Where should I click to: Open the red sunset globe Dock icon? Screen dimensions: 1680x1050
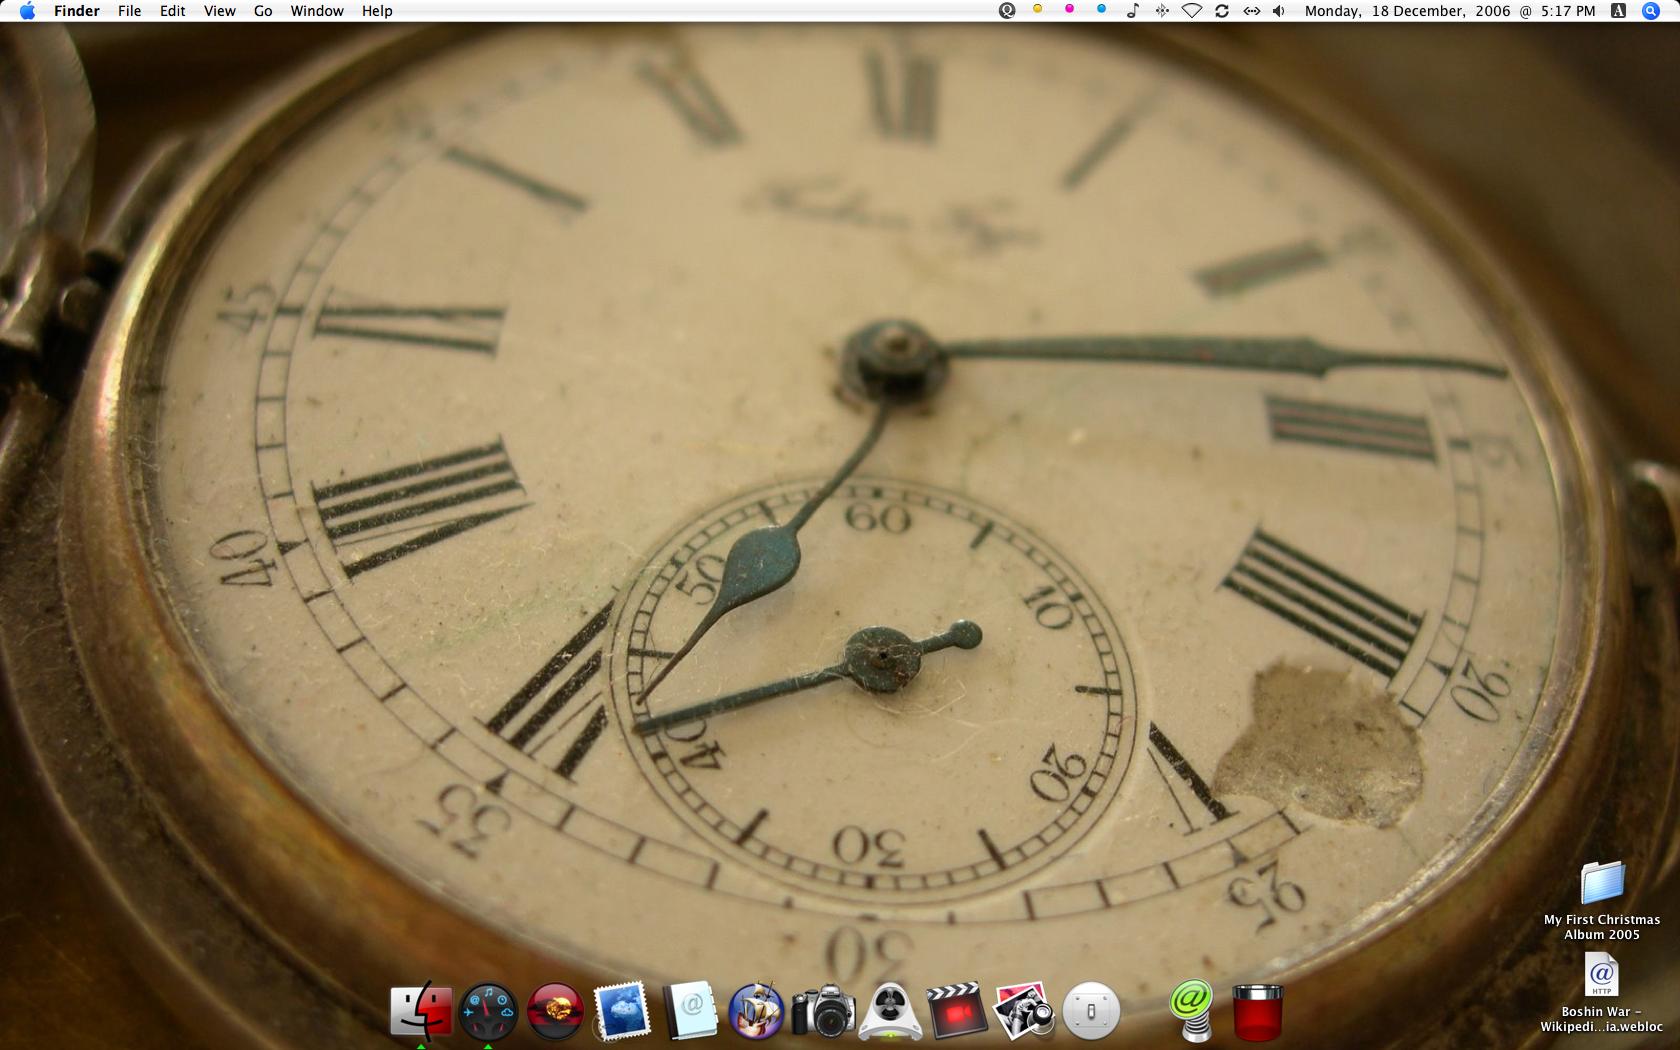pos(555,1010)
